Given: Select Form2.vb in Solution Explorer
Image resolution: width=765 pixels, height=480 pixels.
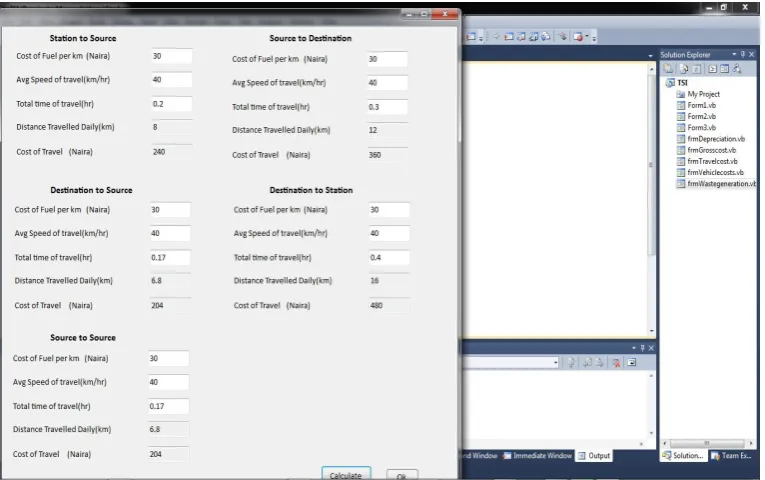Looking at the screenshot, I should pos(702,117).
